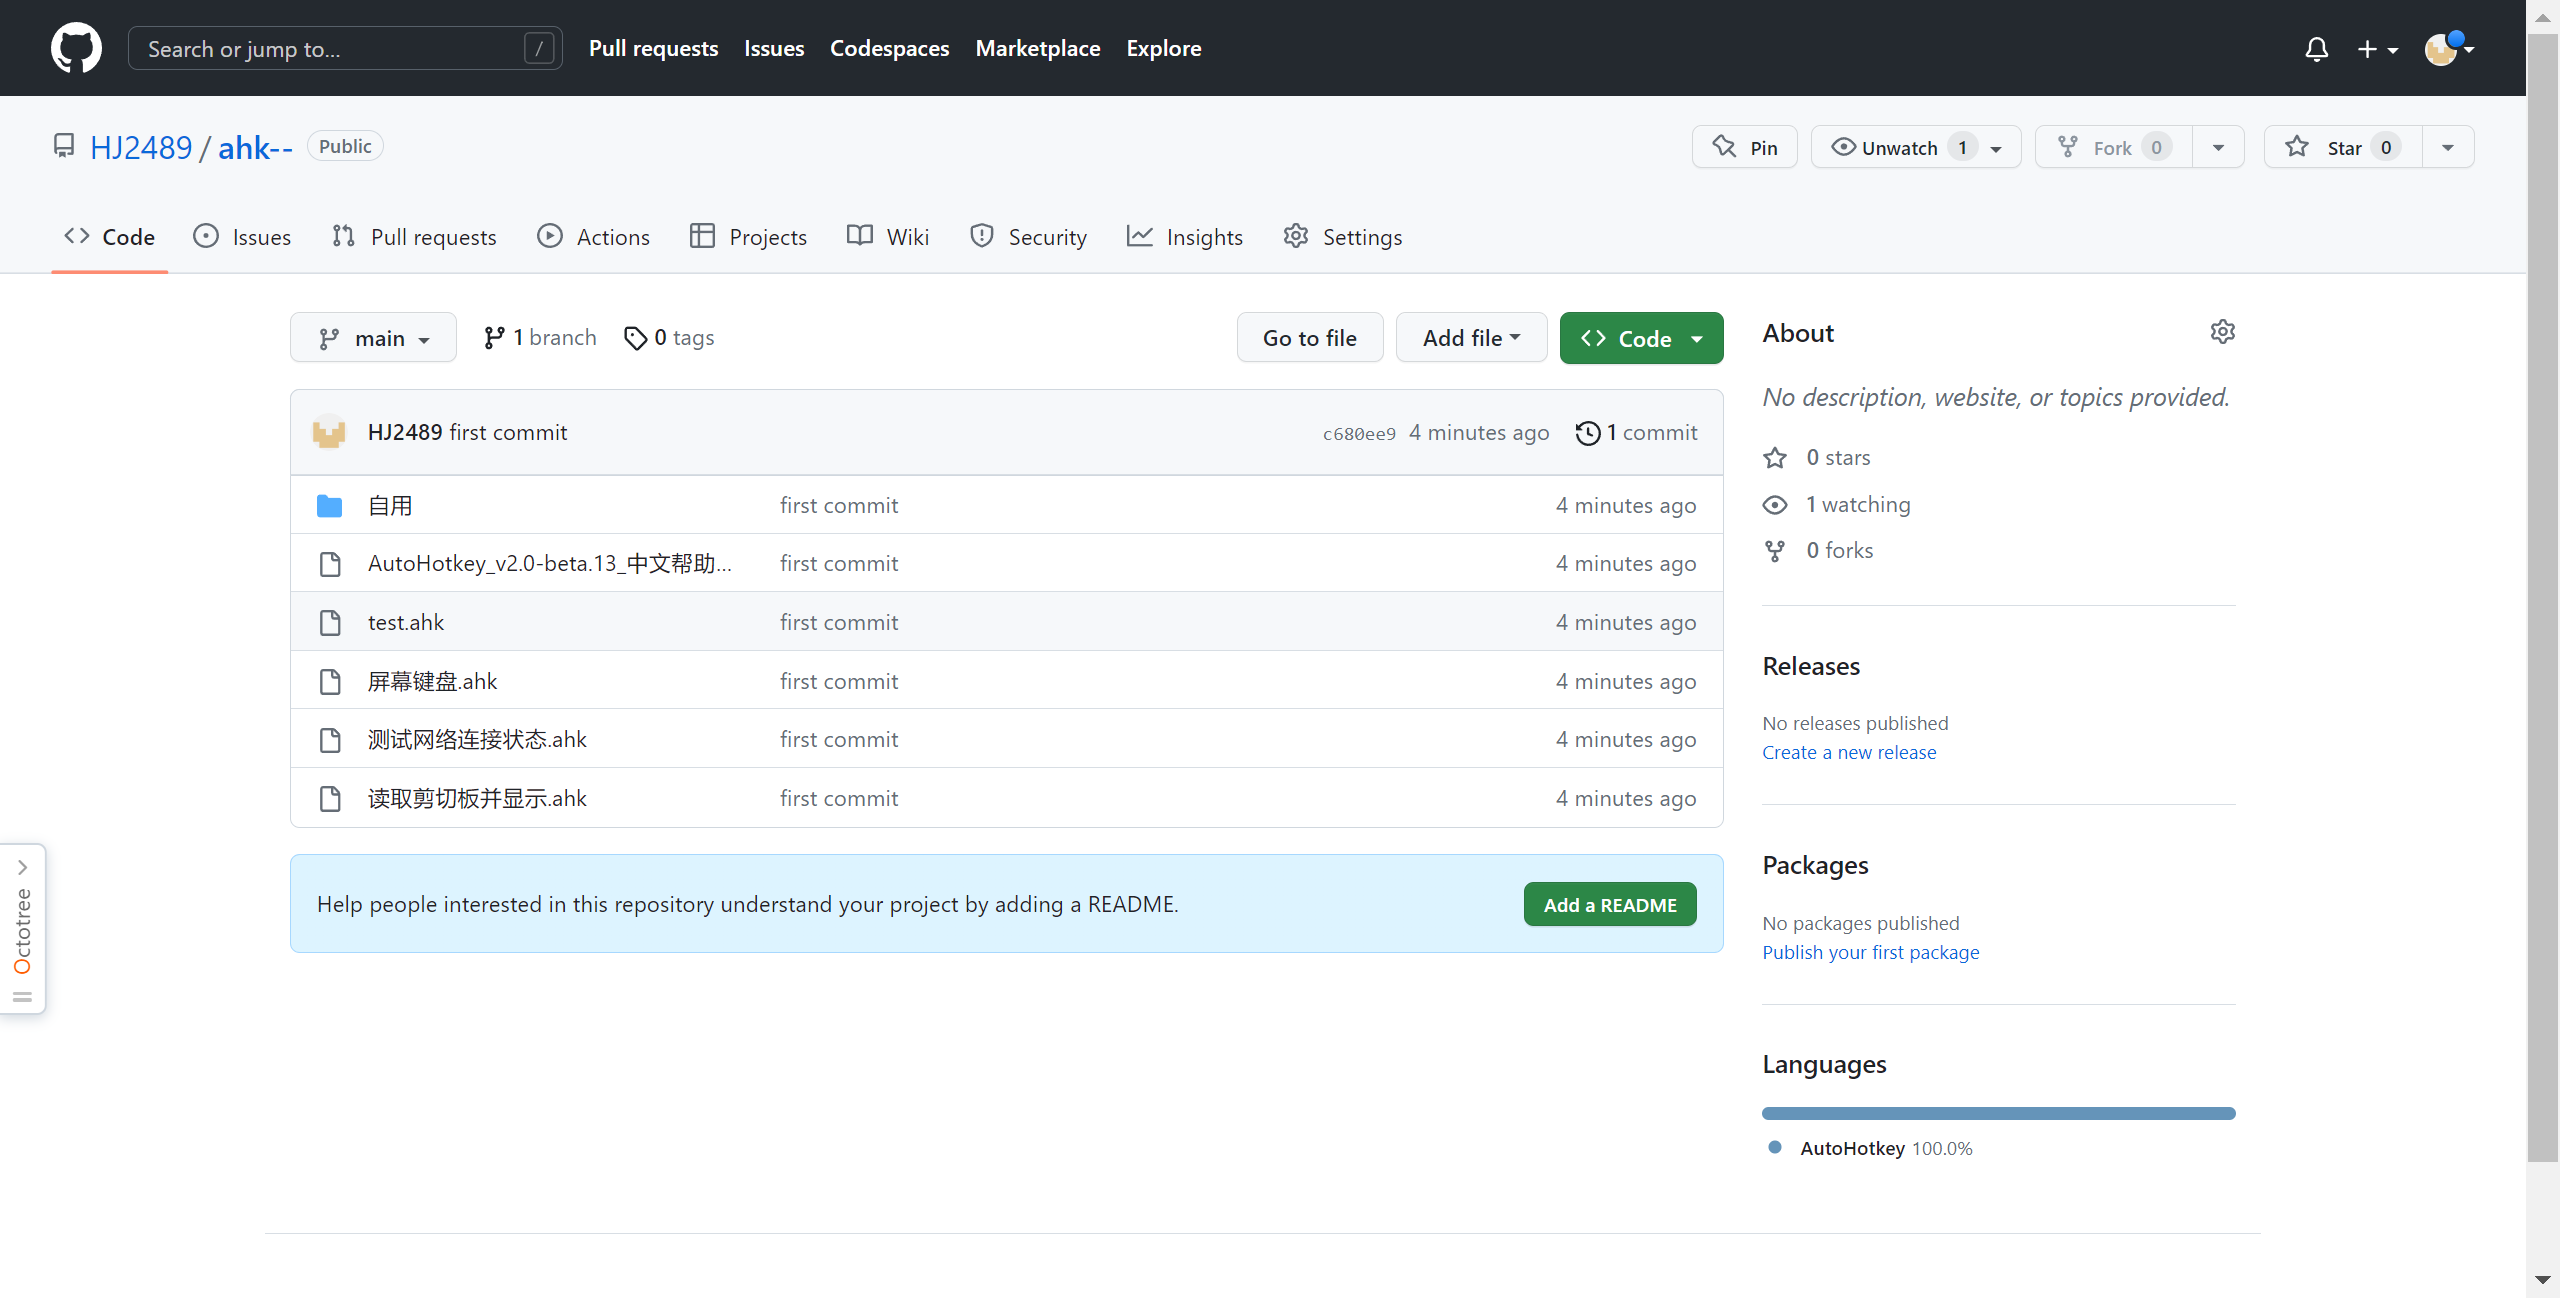Click Add a README button
The image size is (2560, 1298).
pyautogui.click(x=1609, y=904)
